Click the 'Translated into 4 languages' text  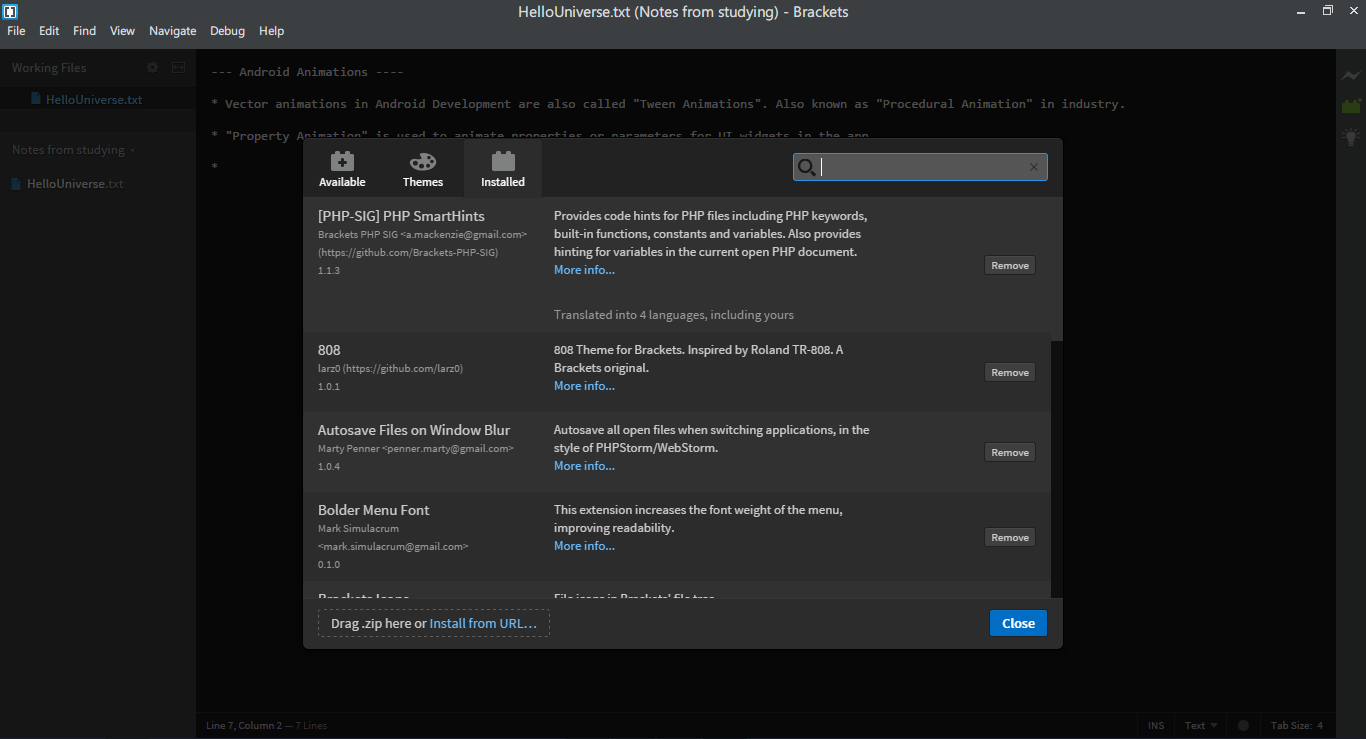click(674, 315)
